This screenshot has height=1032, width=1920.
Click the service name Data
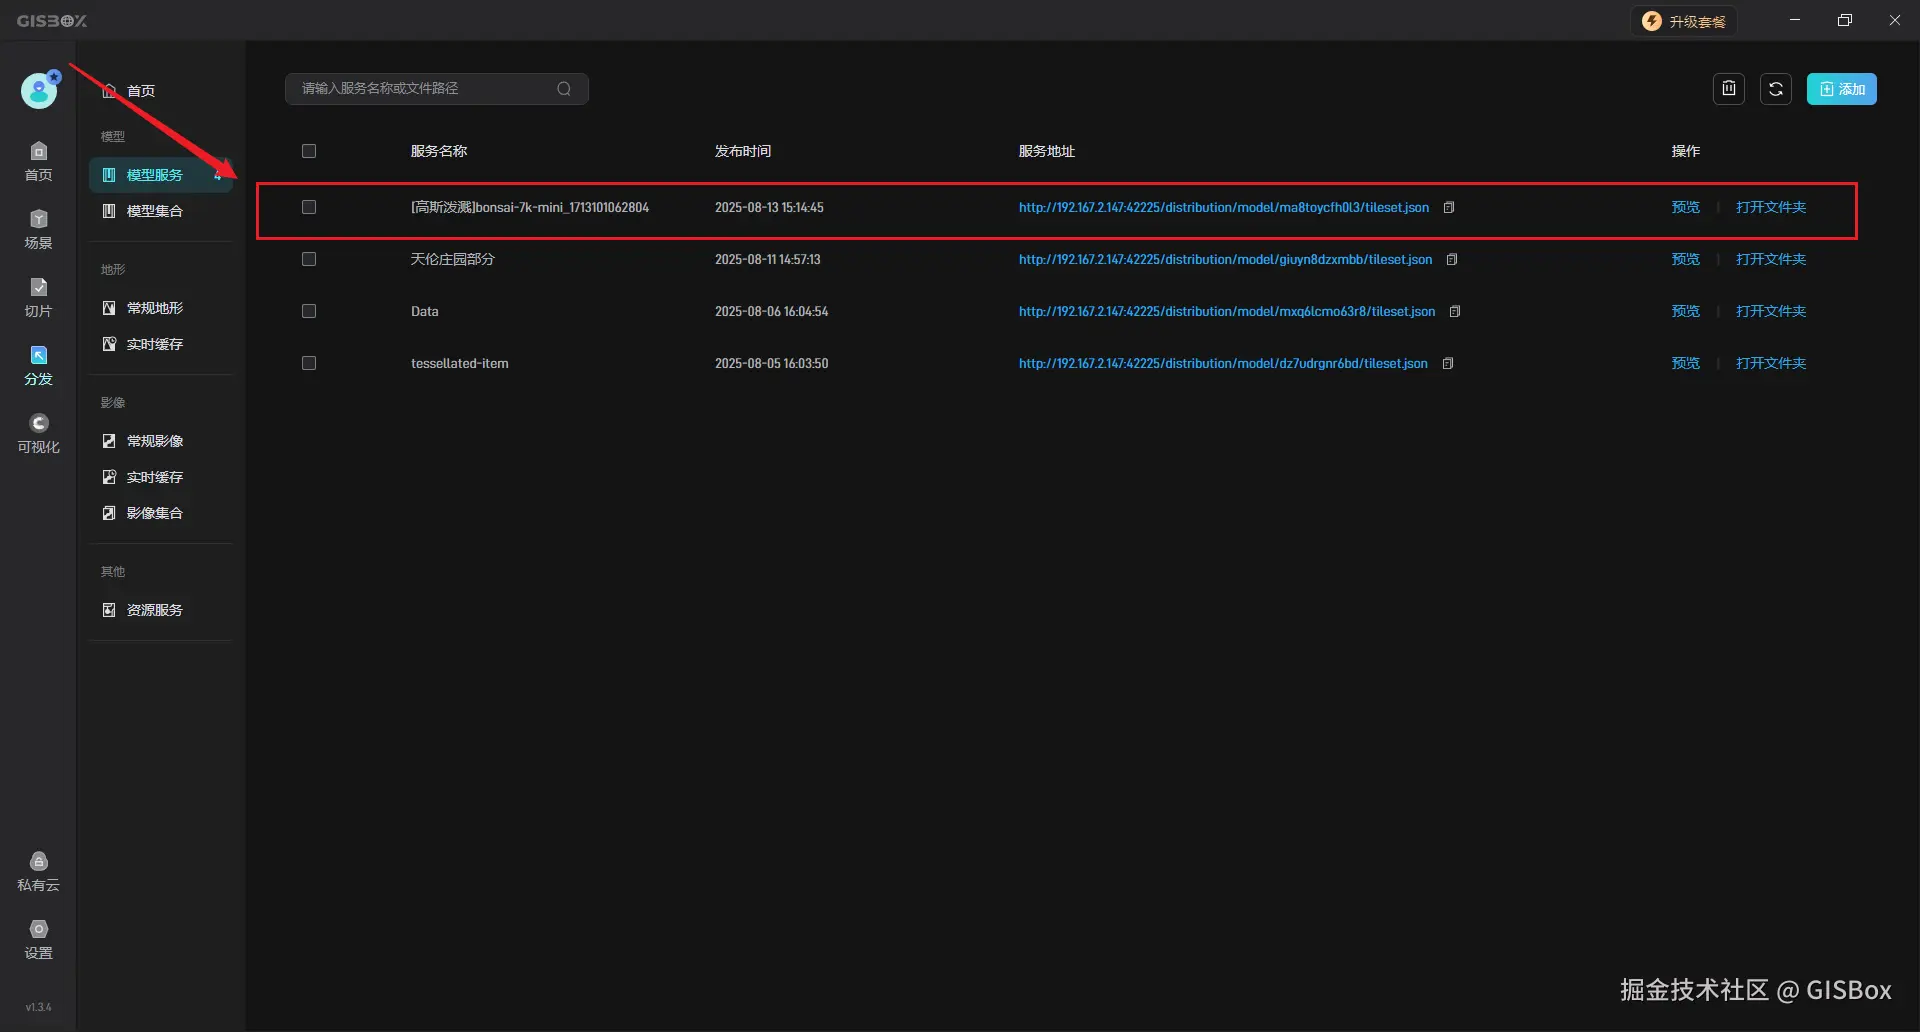(424, 311)
